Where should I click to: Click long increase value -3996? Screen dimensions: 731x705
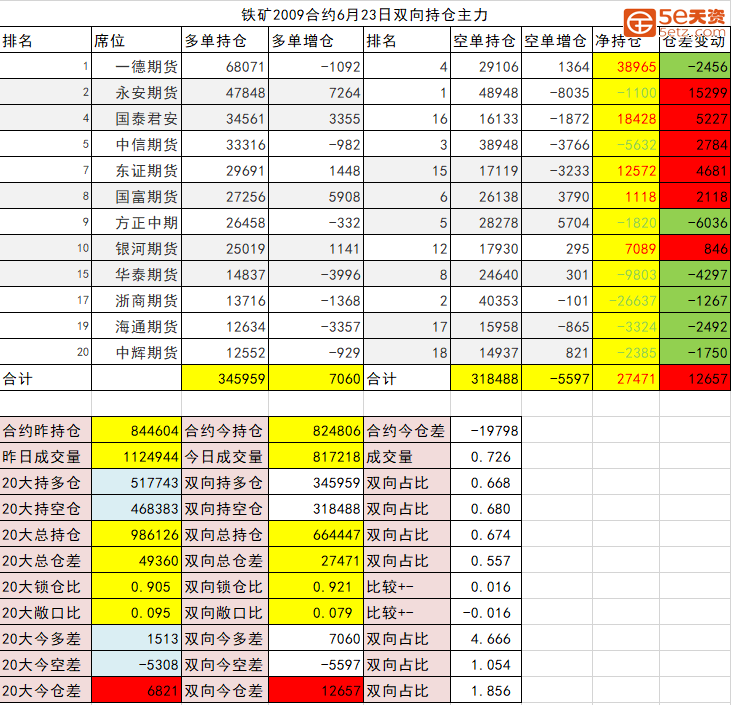316,275
